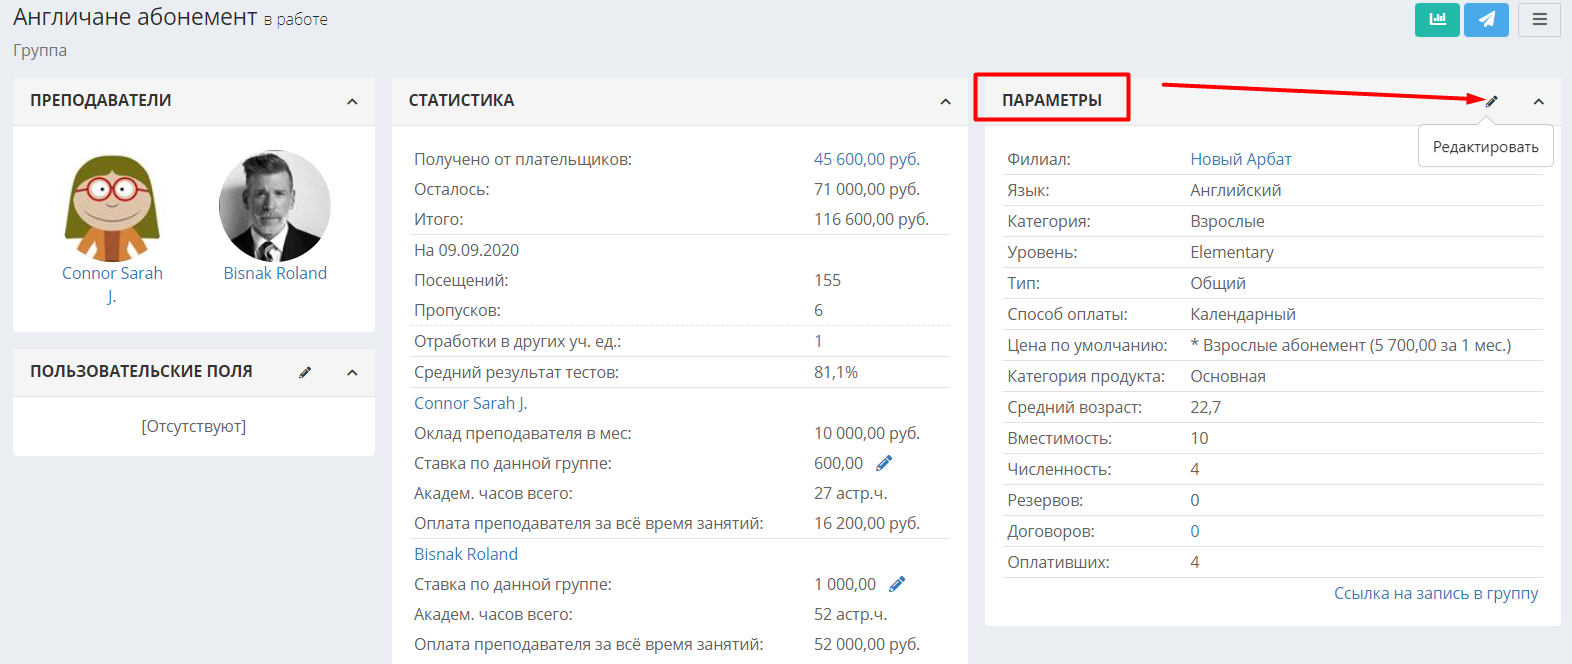Click the Англичане абонемент group title

click(x=135, y=17)
